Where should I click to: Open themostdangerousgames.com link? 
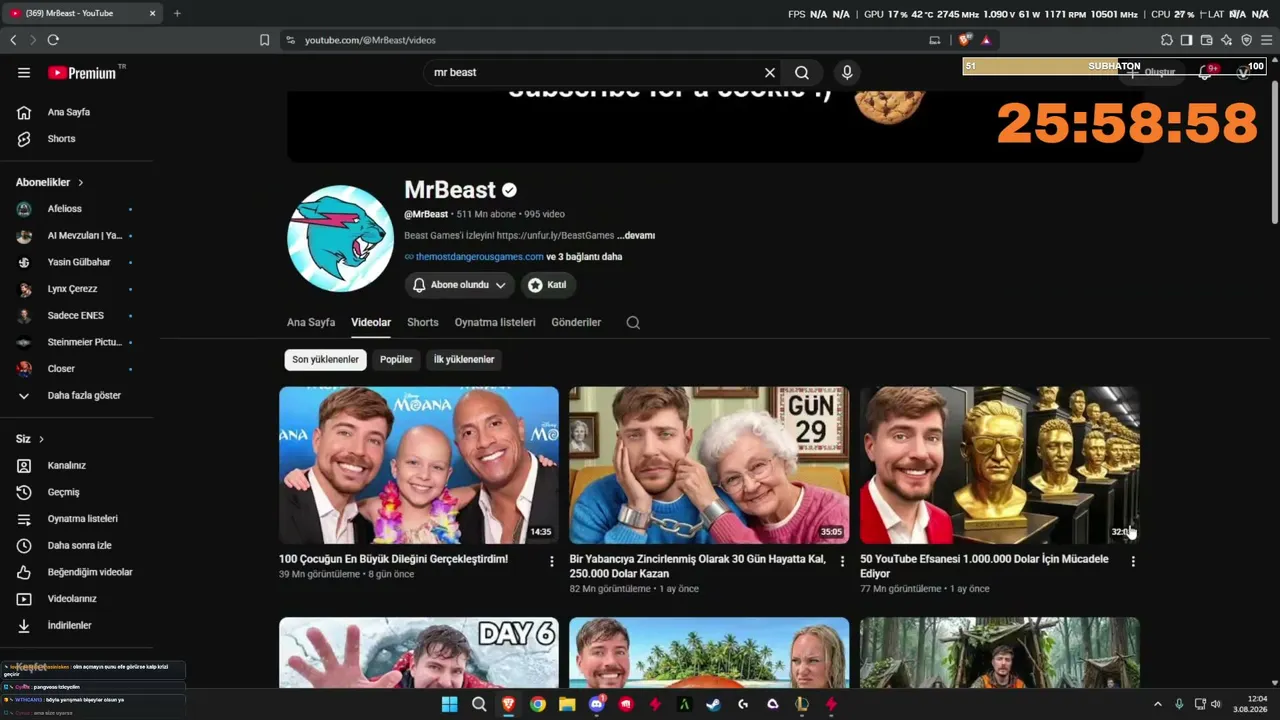tap(480, 257)
